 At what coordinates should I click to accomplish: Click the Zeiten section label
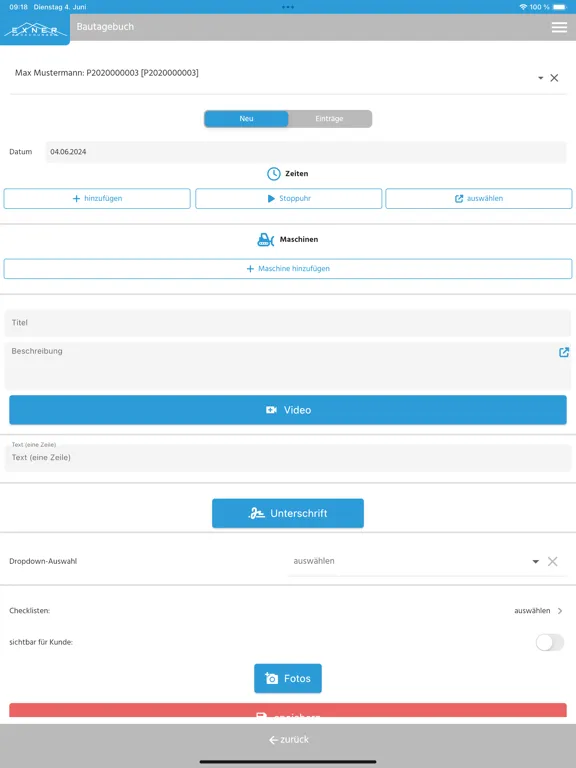pos(296,174)
